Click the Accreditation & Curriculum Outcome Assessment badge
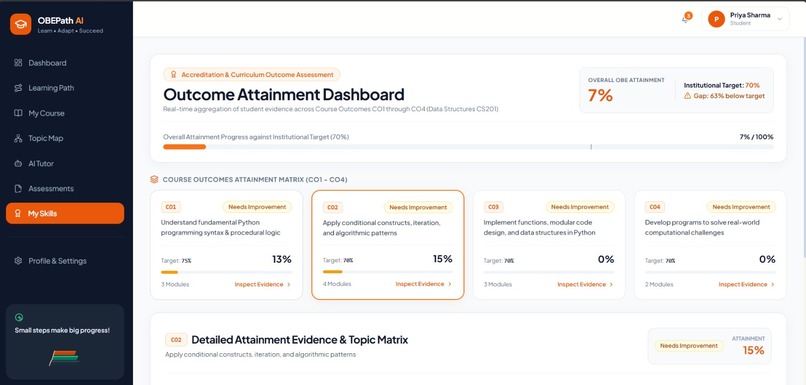 [251, 75]
